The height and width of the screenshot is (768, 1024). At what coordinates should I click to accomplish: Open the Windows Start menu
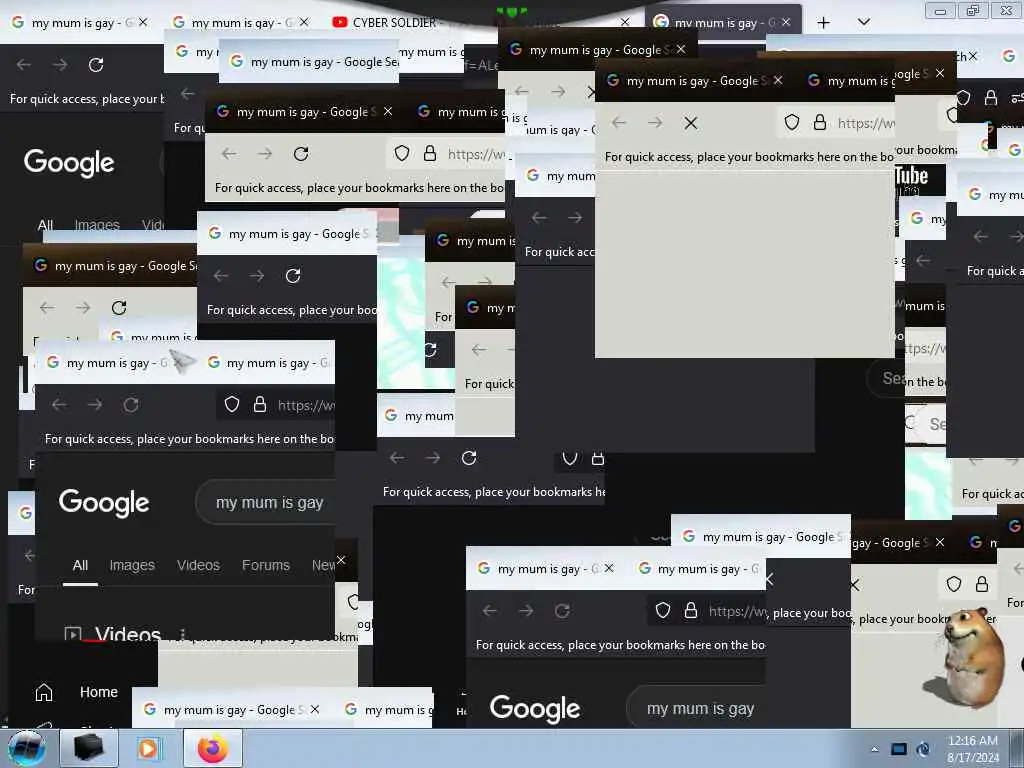point(27,748)
